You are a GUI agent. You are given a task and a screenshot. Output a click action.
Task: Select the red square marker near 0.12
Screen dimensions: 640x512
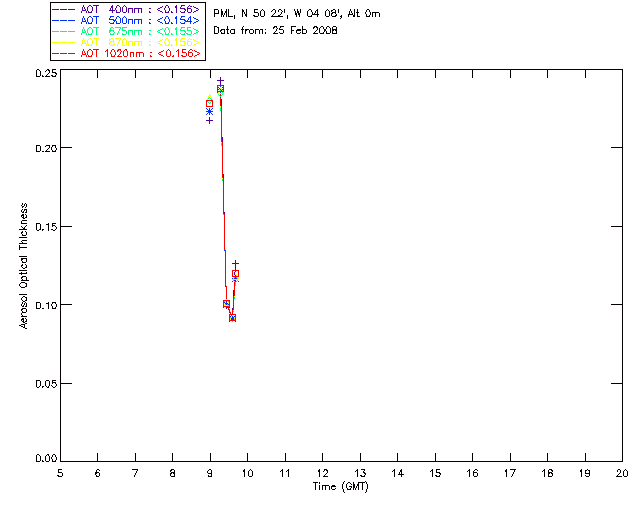click(x=236, y=274)
